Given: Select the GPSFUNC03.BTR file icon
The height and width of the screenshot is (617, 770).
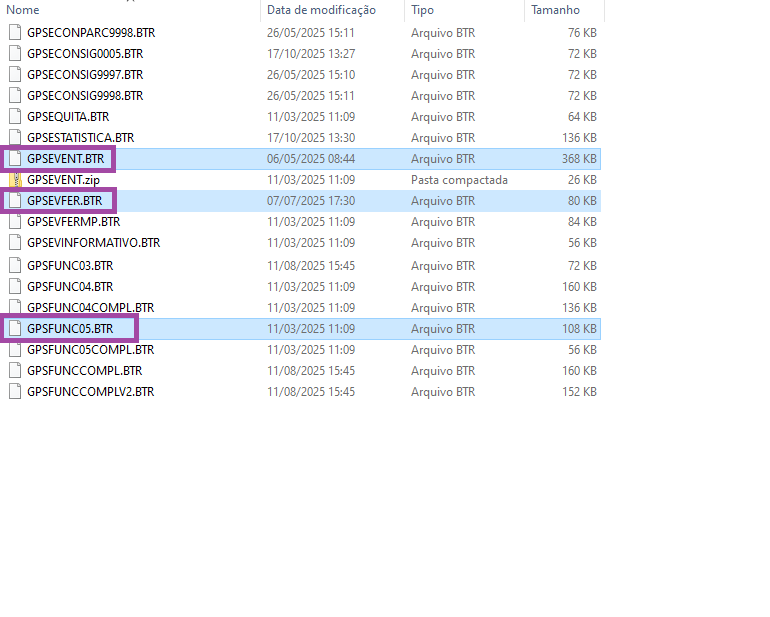Looking at the screenshot, I should click(x=15, y=266).
